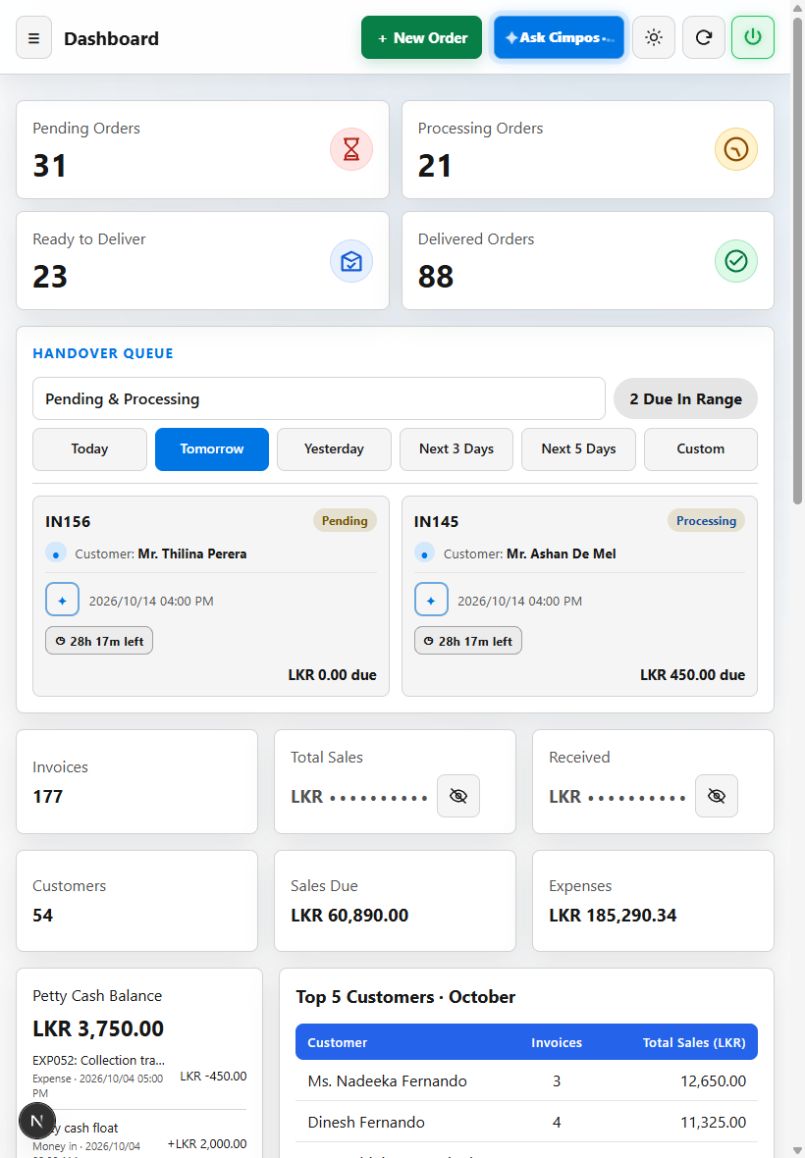Click the Petty Cash Balance LKR 3,750.00
The height and width of the screenshot is (1158, 805).
tap(98, 1029)
